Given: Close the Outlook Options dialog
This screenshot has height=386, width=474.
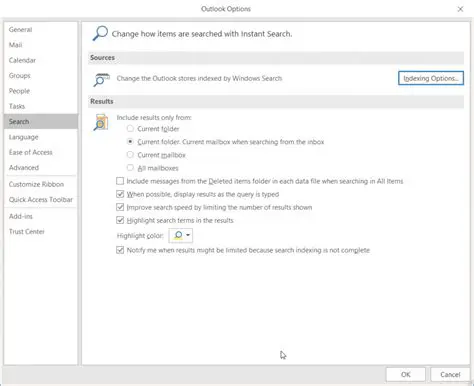Looking at the screenshot, I should coord(460,9).
